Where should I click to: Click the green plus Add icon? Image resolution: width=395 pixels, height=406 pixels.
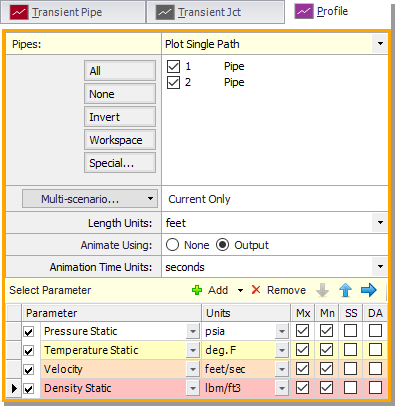[197, 290]
